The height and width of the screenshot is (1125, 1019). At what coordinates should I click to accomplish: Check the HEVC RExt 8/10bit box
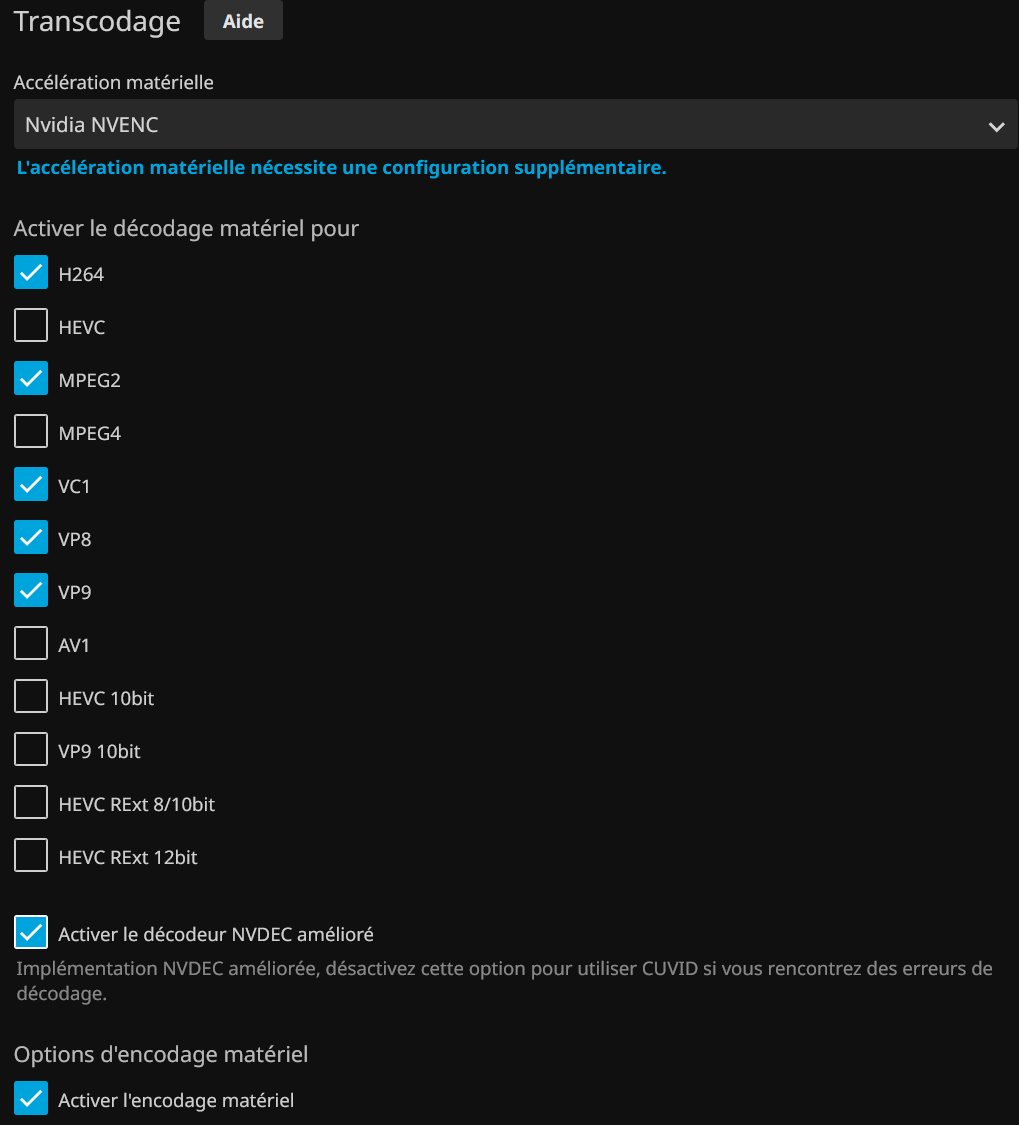pos(31,803)
